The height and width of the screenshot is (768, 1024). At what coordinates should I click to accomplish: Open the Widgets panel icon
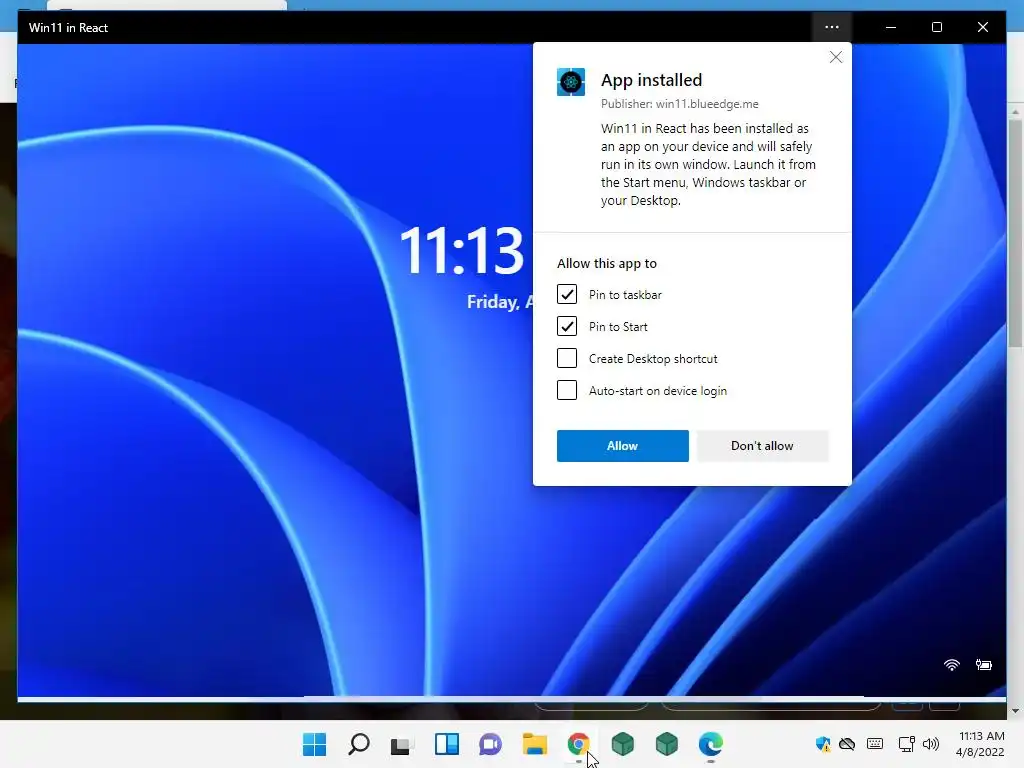[447, 744]
